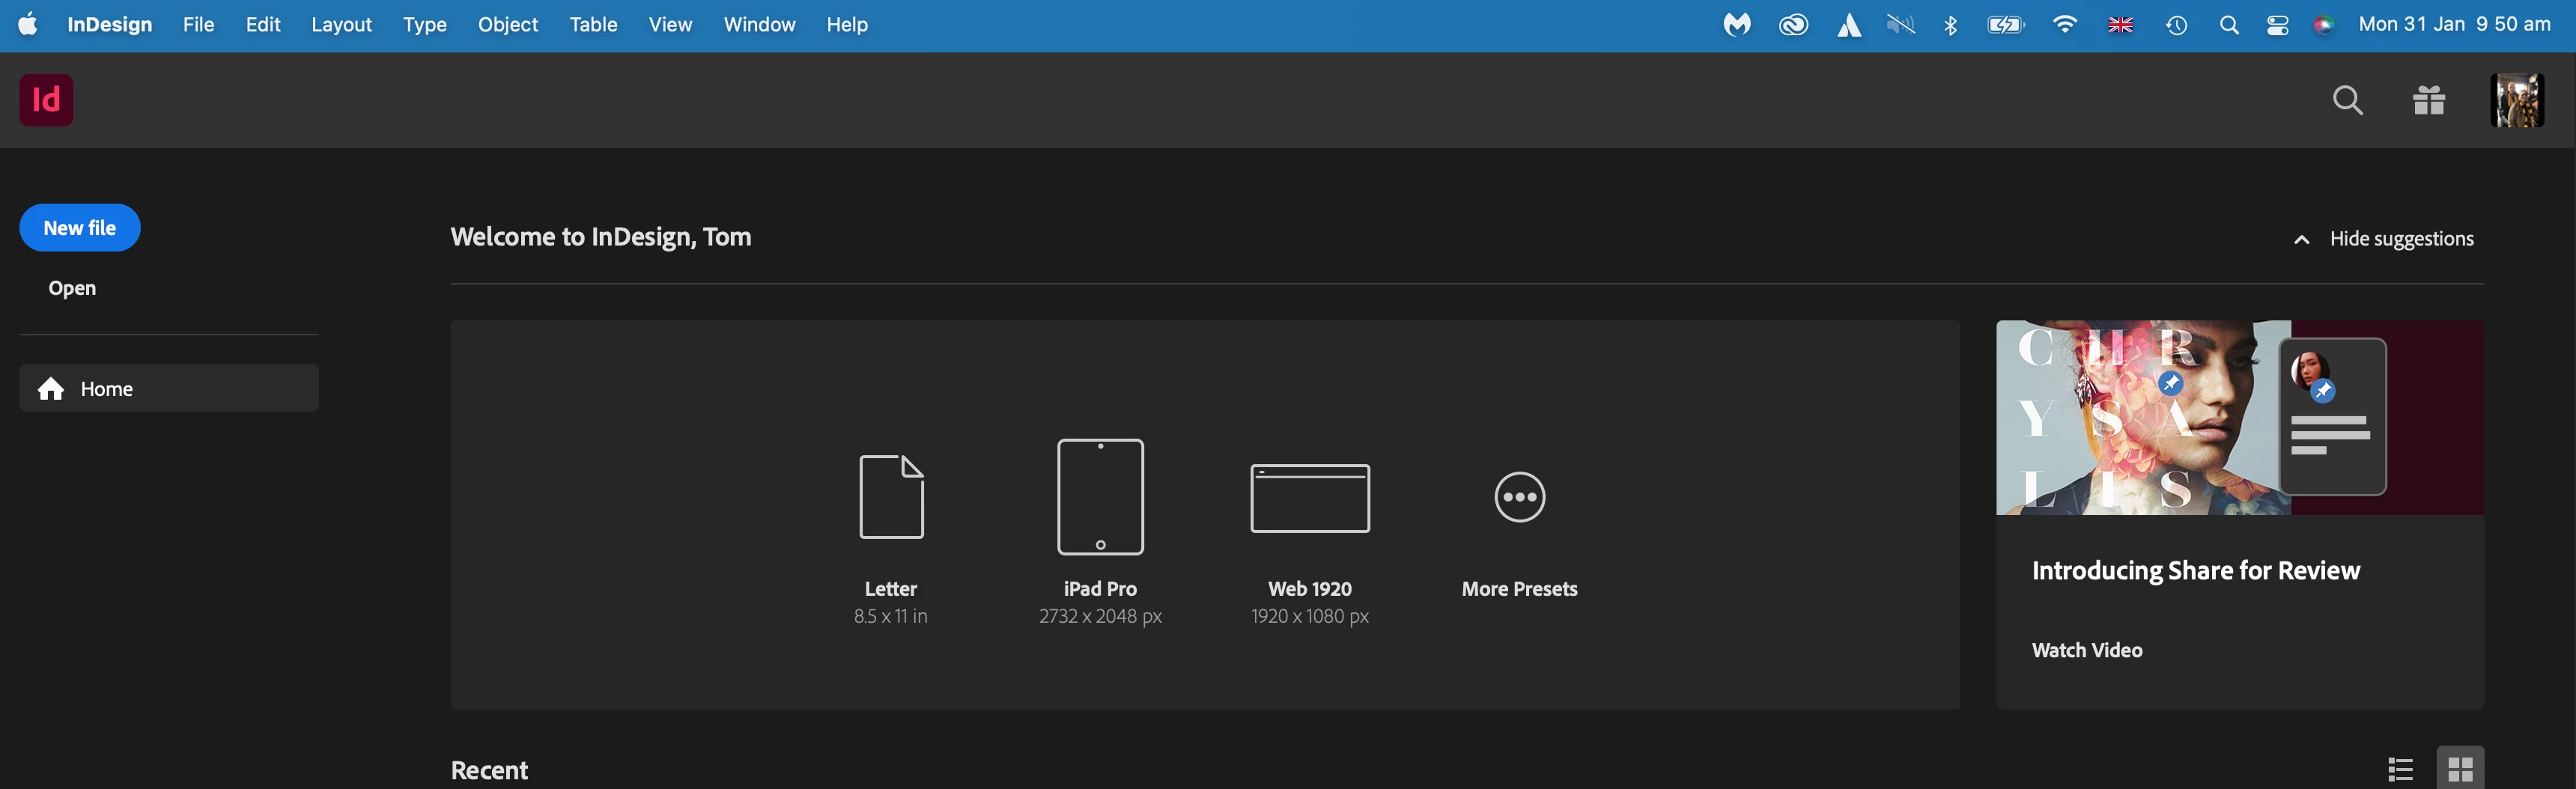Click the New file button

click(x=80, y=228)
